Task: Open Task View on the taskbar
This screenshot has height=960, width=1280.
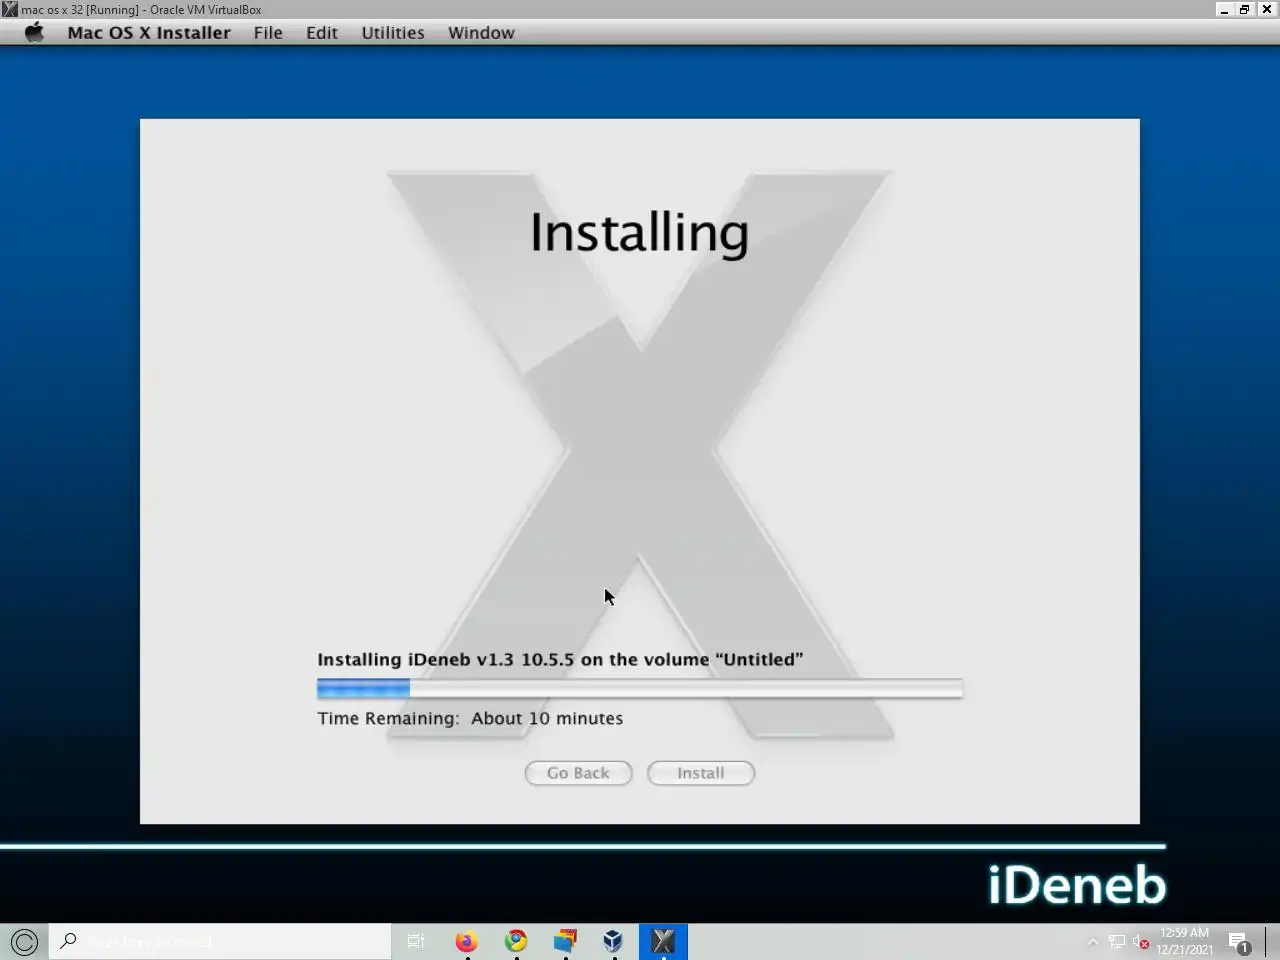Action: click(416, 941)
